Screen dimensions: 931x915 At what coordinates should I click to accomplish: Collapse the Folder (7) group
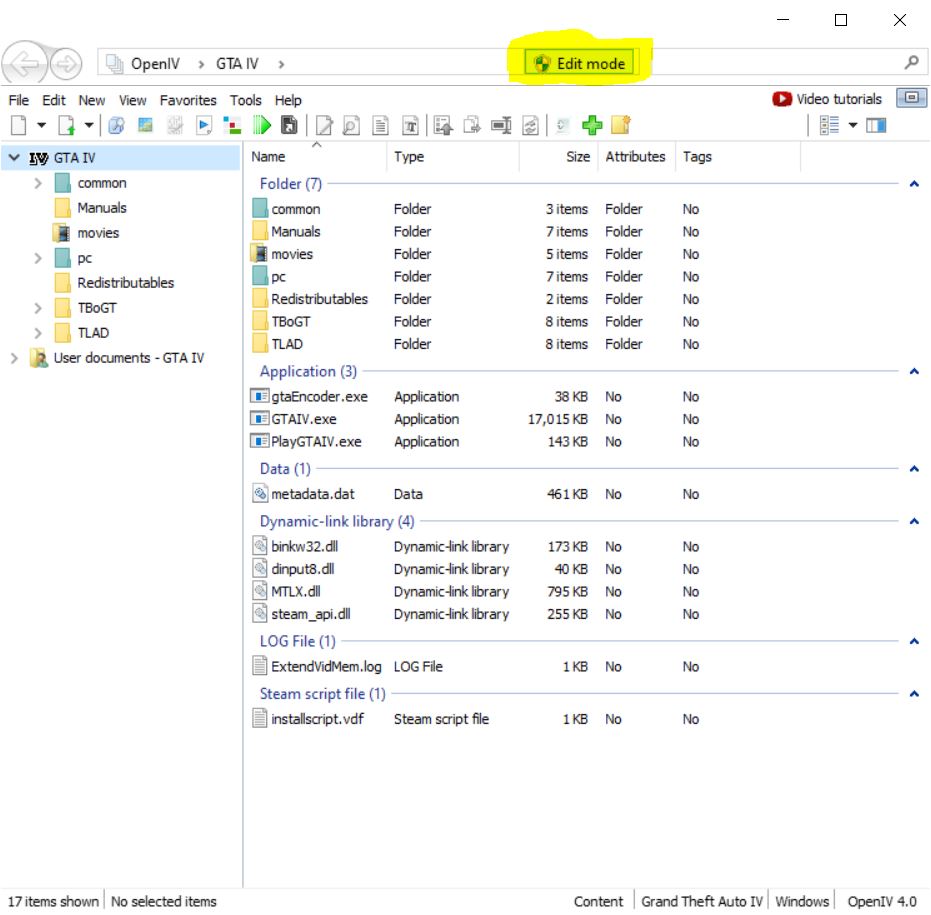pyautogui.click(x=914, y=184)
